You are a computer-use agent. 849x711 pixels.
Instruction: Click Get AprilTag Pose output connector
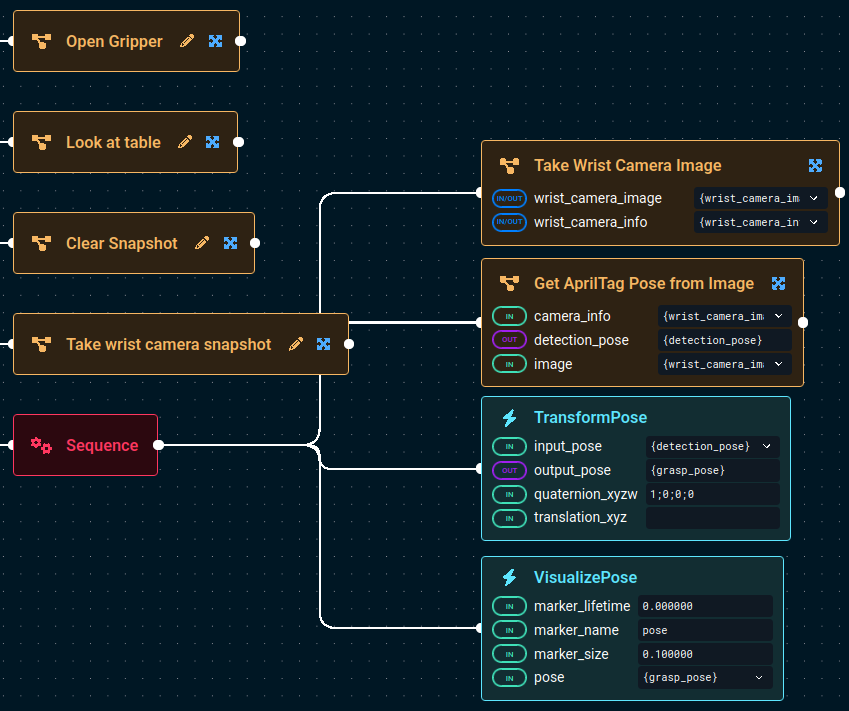(804, 323)
